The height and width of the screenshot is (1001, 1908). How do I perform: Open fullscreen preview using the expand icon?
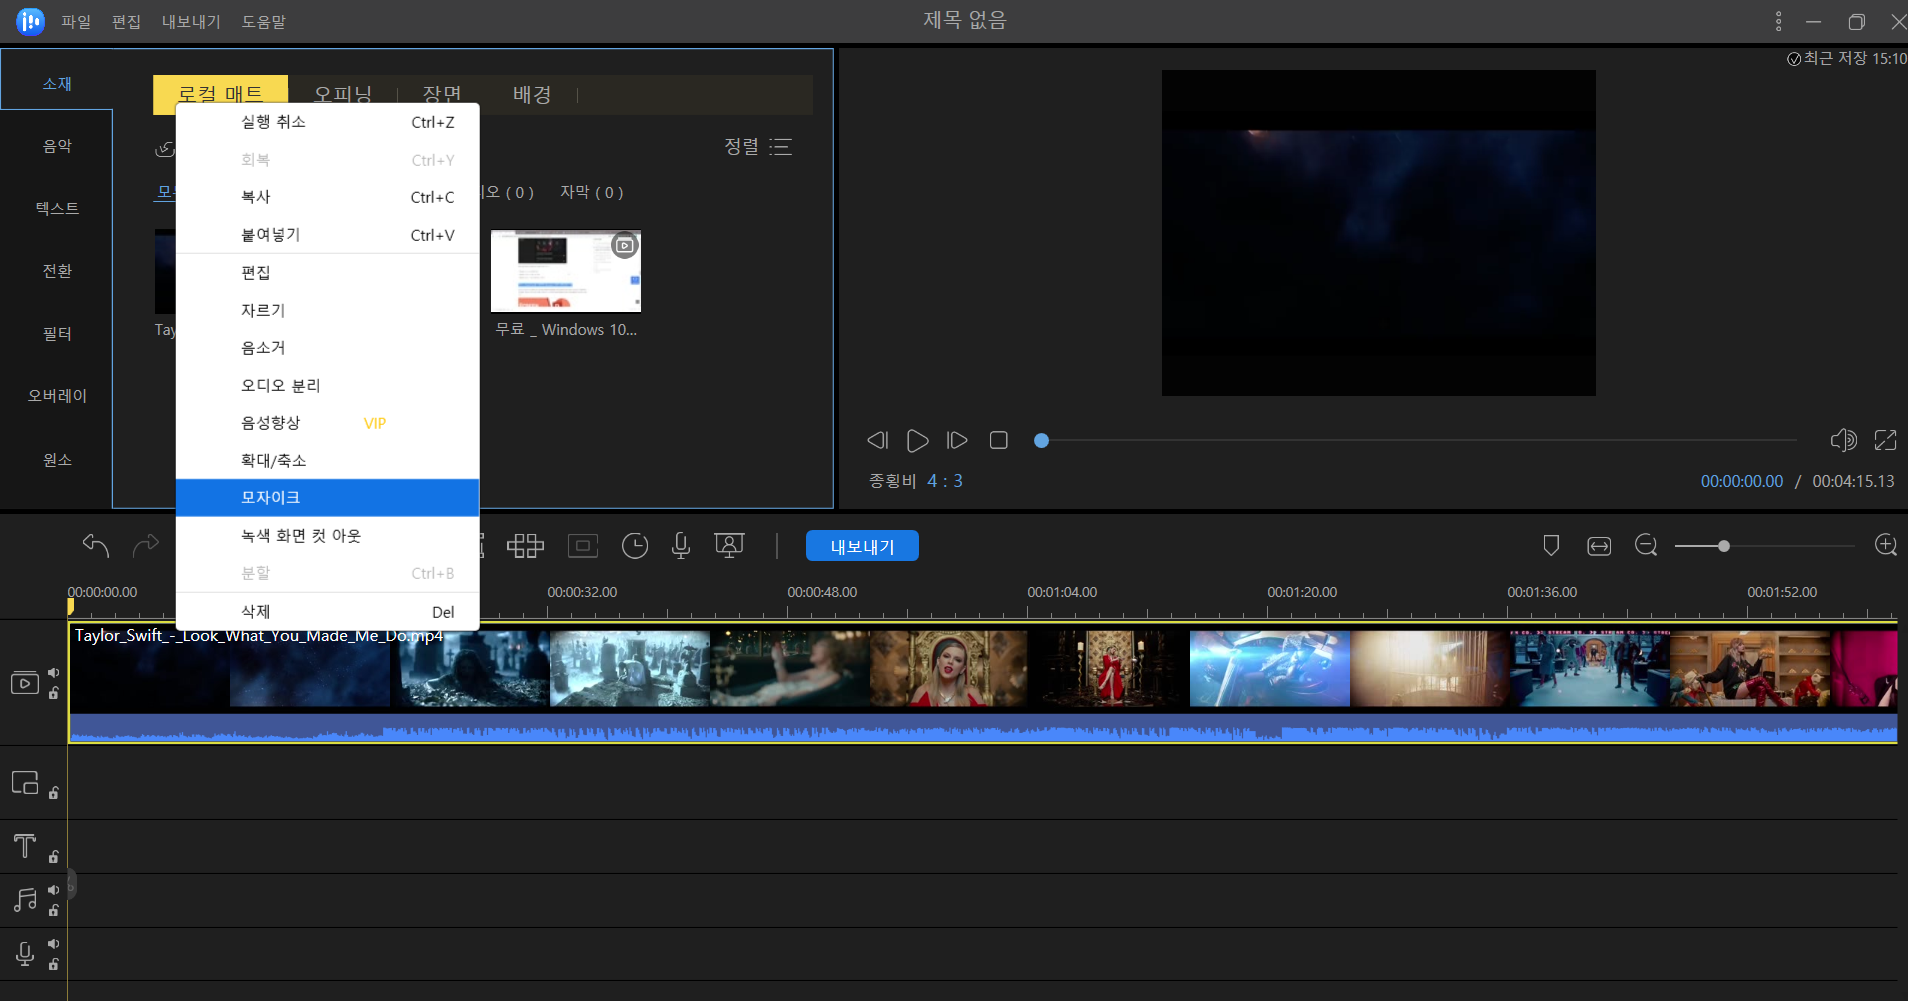(x=1885, y=440)
